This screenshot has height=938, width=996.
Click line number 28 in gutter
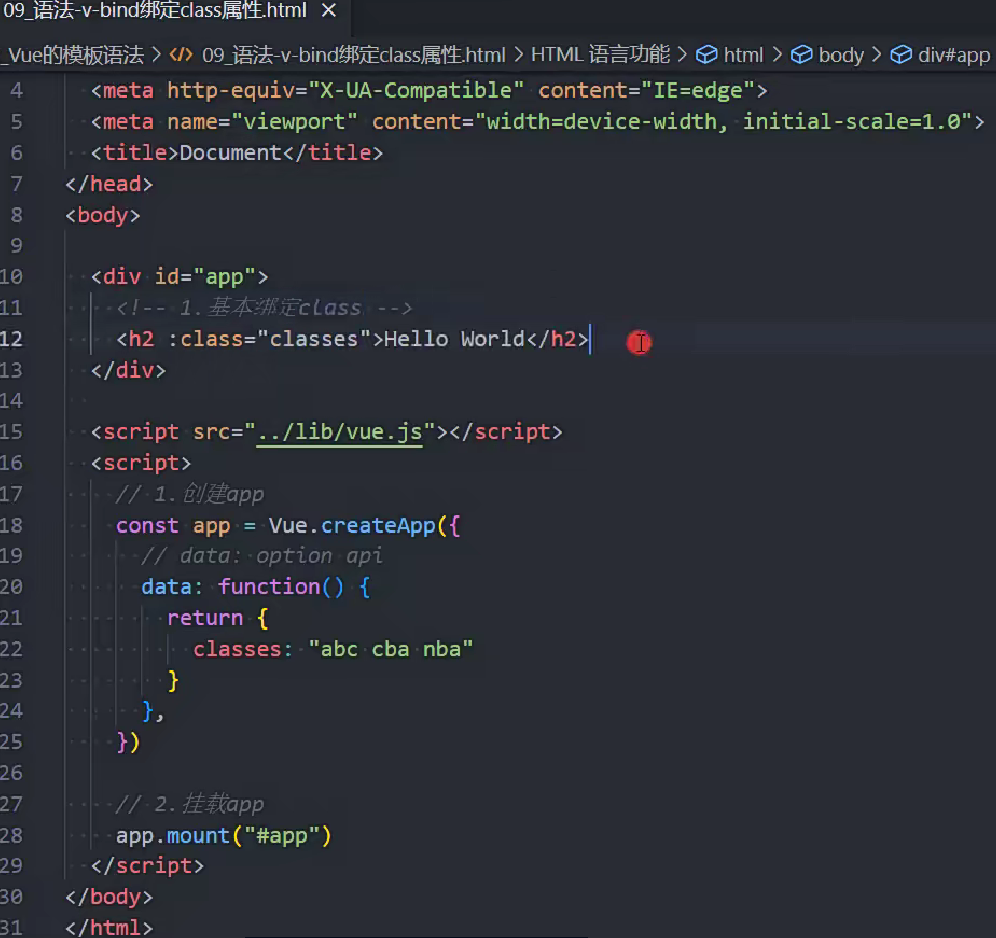[11, 836]
